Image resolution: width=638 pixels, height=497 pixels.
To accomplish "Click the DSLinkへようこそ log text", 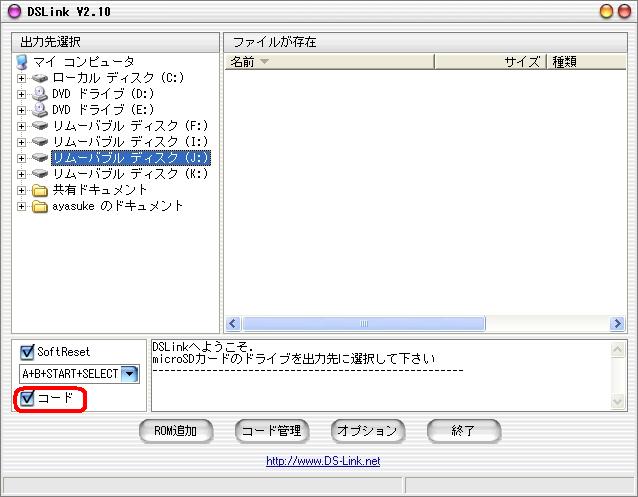I will pyautogui.click(x=203, y=347).
